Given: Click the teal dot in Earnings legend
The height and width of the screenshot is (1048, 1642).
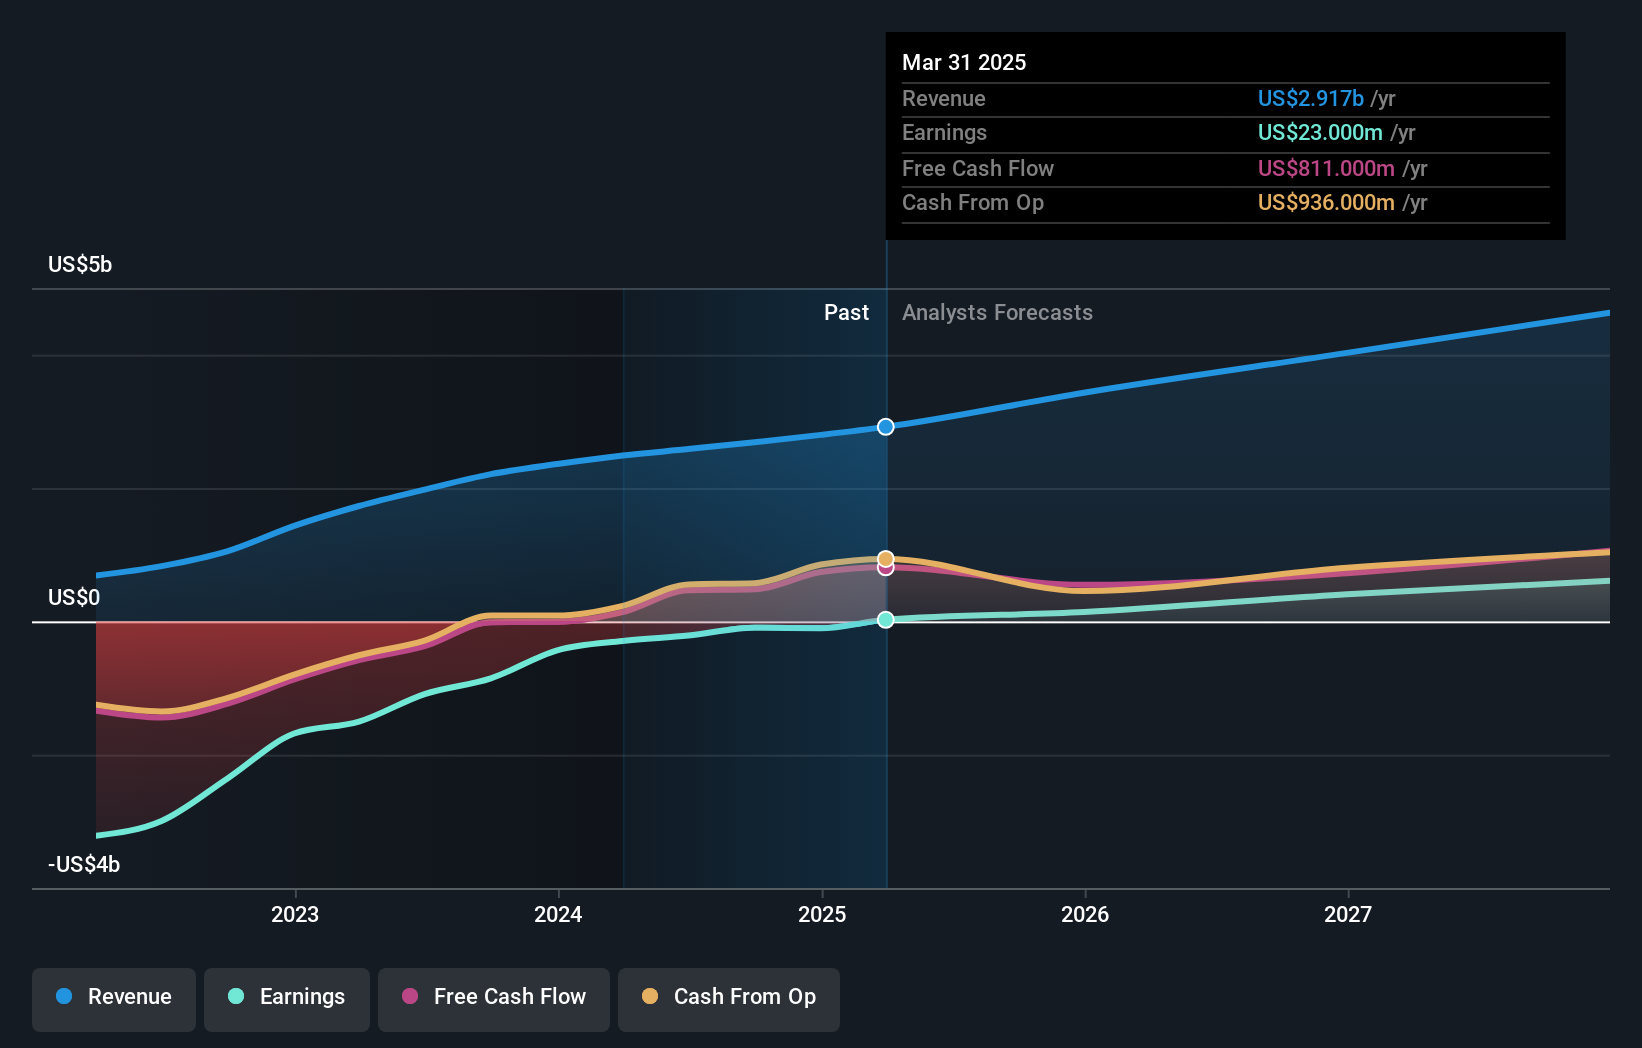Looking at the screenshot, I should [236, 996].
